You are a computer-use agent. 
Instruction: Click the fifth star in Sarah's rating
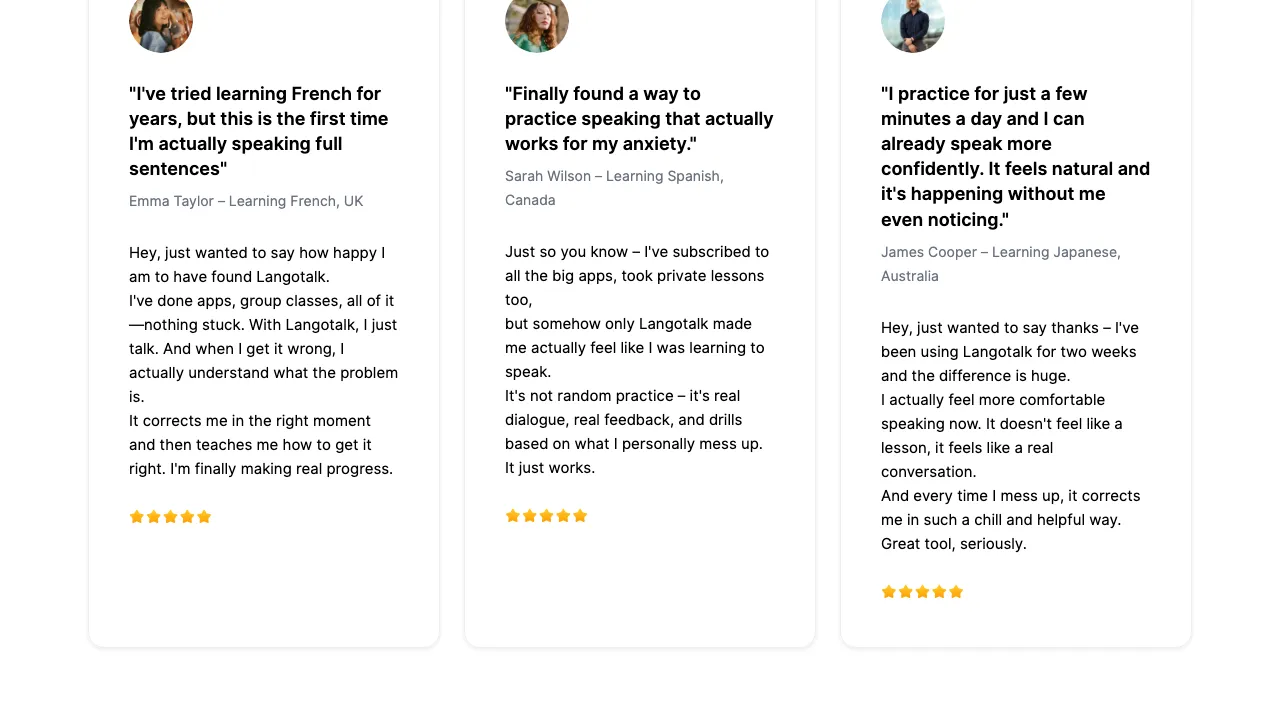pyautogui.click(x=580, y=516)
